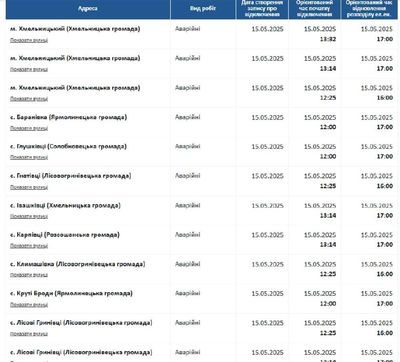This screenshot has height=362, width=400.
Task: Click start time '13:32' in first row
Action: (328, 39)
